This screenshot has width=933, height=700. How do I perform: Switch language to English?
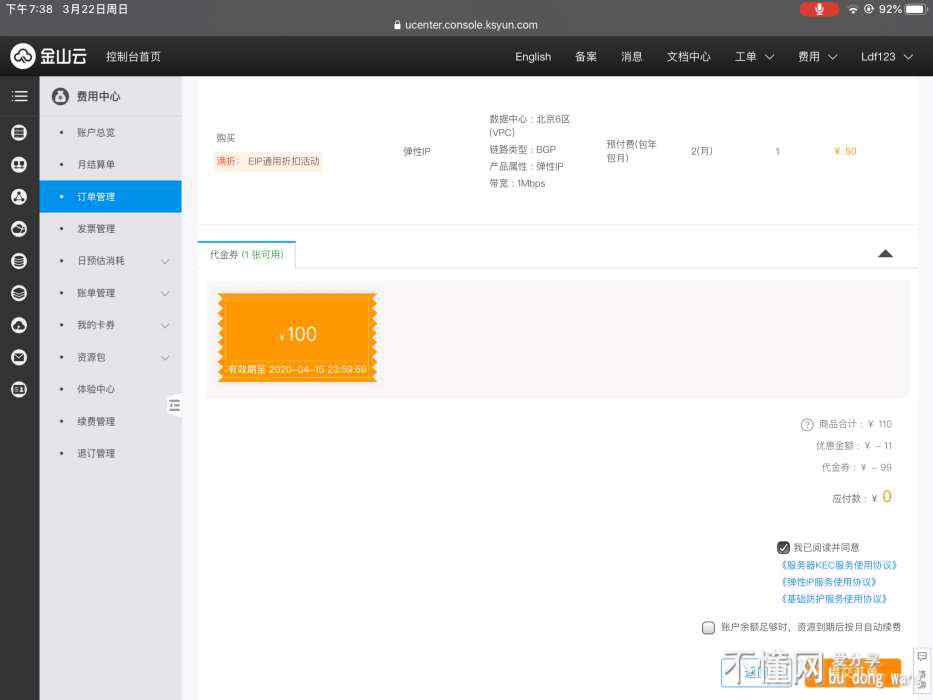point(533,57)
